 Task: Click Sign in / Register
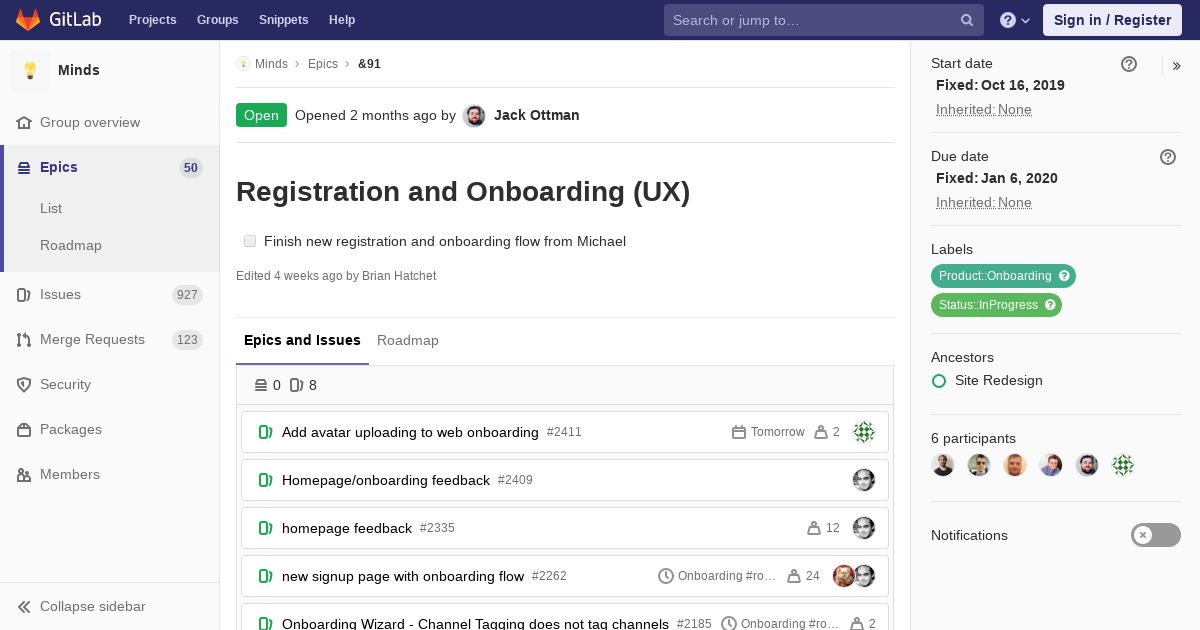click(1112, 20)
